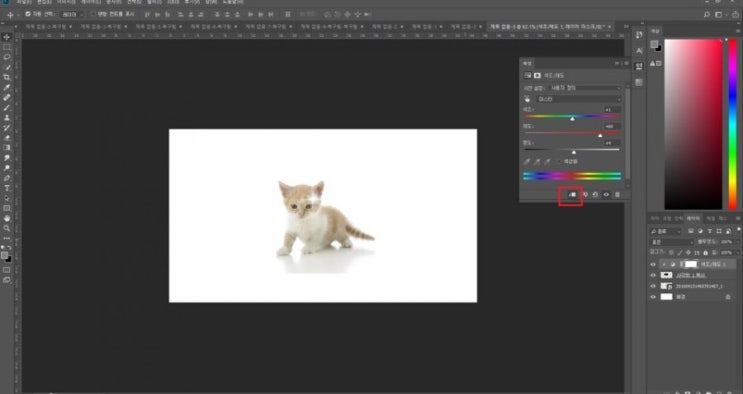Select the Rectangular Marquee tool
743x394 pixels.
point(7,47)
